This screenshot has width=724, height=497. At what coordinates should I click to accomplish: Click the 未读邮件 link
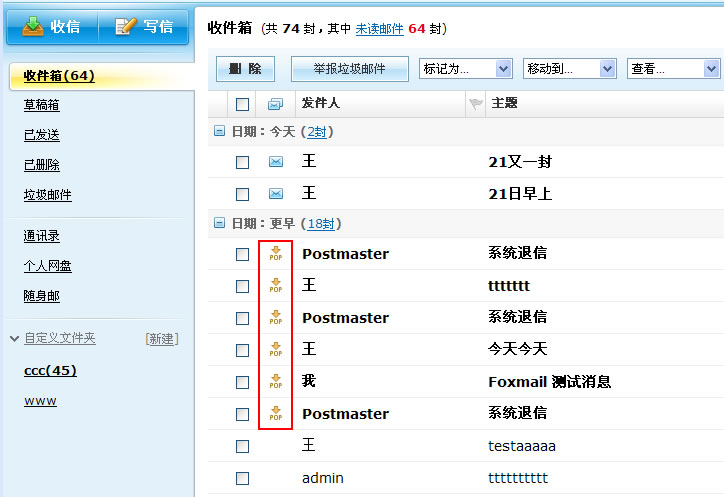(x=379, y=28)
